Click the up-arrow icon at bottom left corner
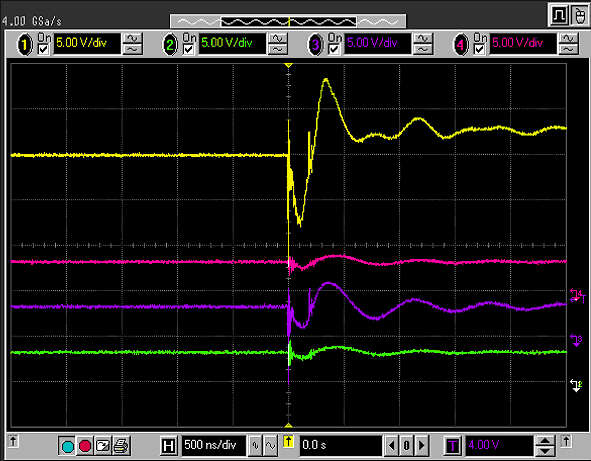 pos(13,441)
